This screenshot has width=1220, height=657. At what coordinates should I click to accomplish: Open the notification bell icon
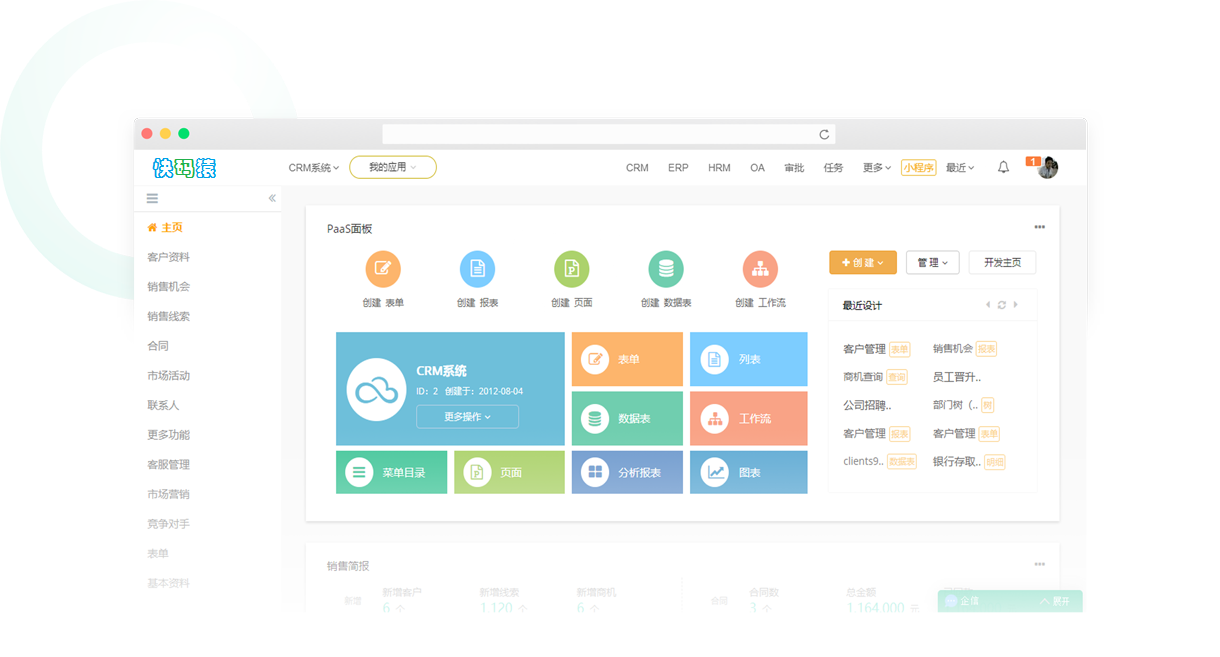(x=1003, y=168)
